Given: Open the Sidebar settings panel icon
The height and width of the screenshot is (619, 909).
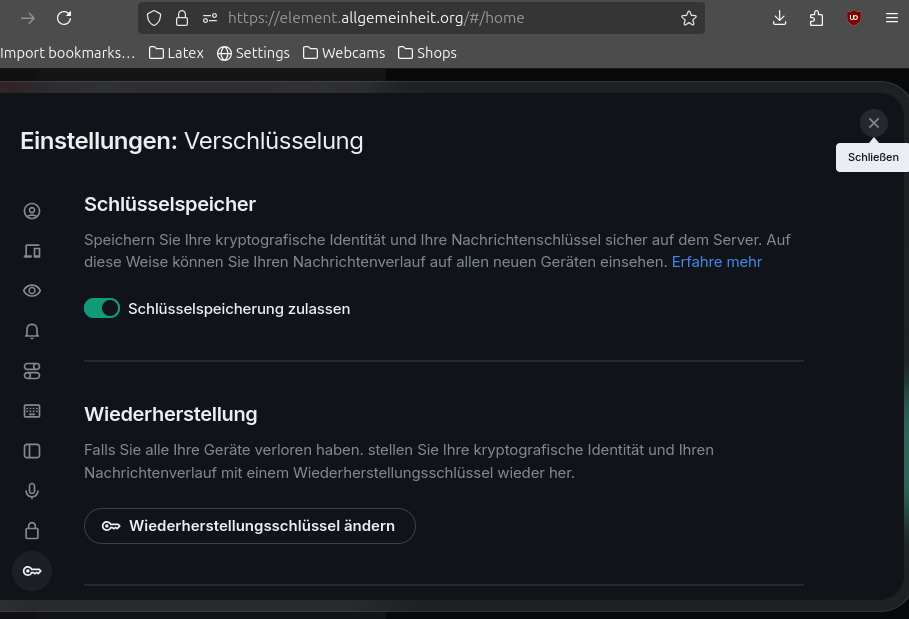Looking at the screenshot, I should pos(32,451).
